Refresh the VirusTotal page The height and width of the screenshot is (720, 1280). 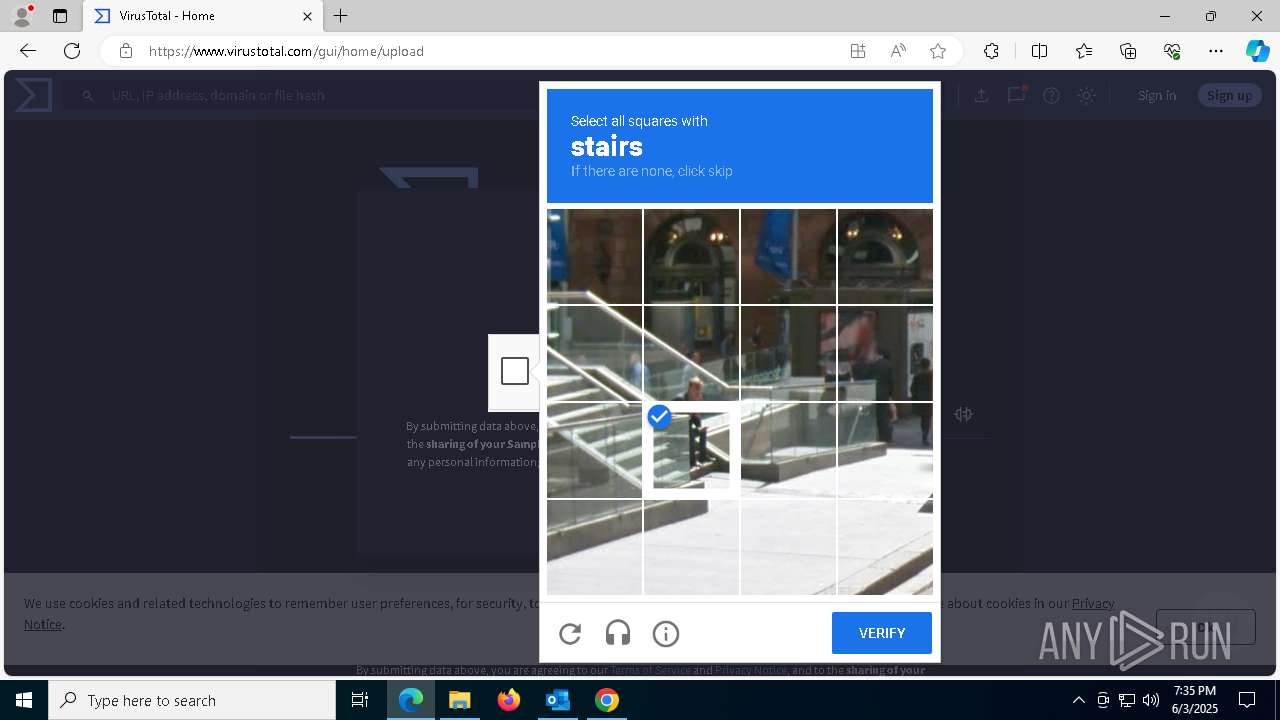[72, 51]
